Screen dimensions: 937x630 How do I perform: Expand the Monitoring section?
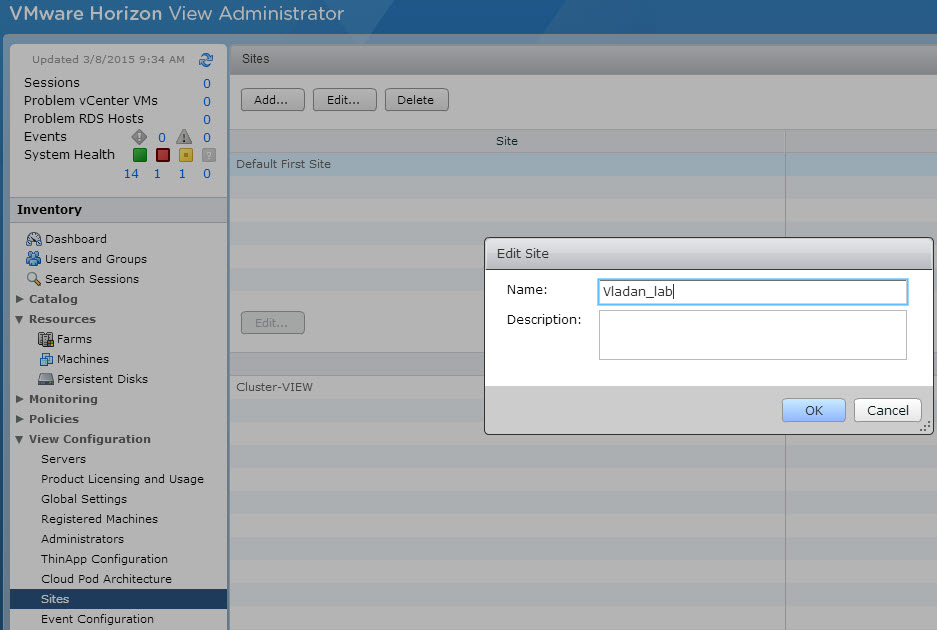click(20, 399)
